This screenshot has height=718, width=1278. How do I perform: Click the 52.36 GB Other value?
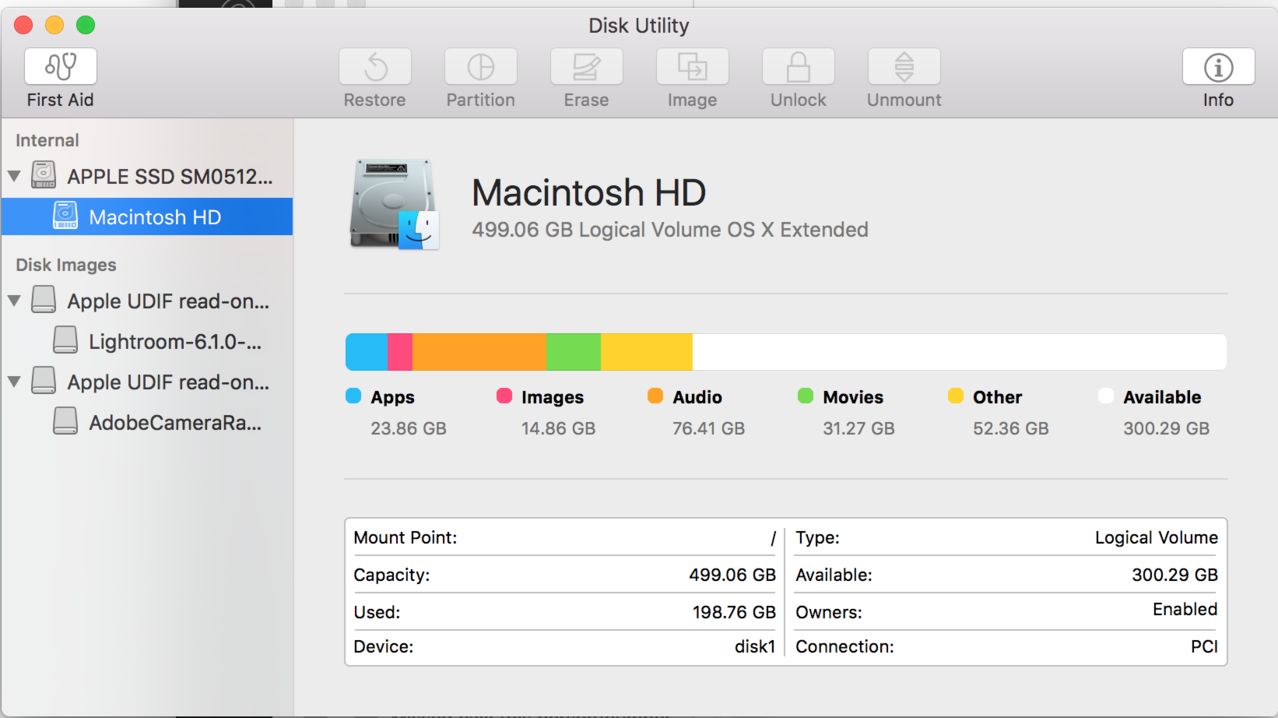(1011, 428)
